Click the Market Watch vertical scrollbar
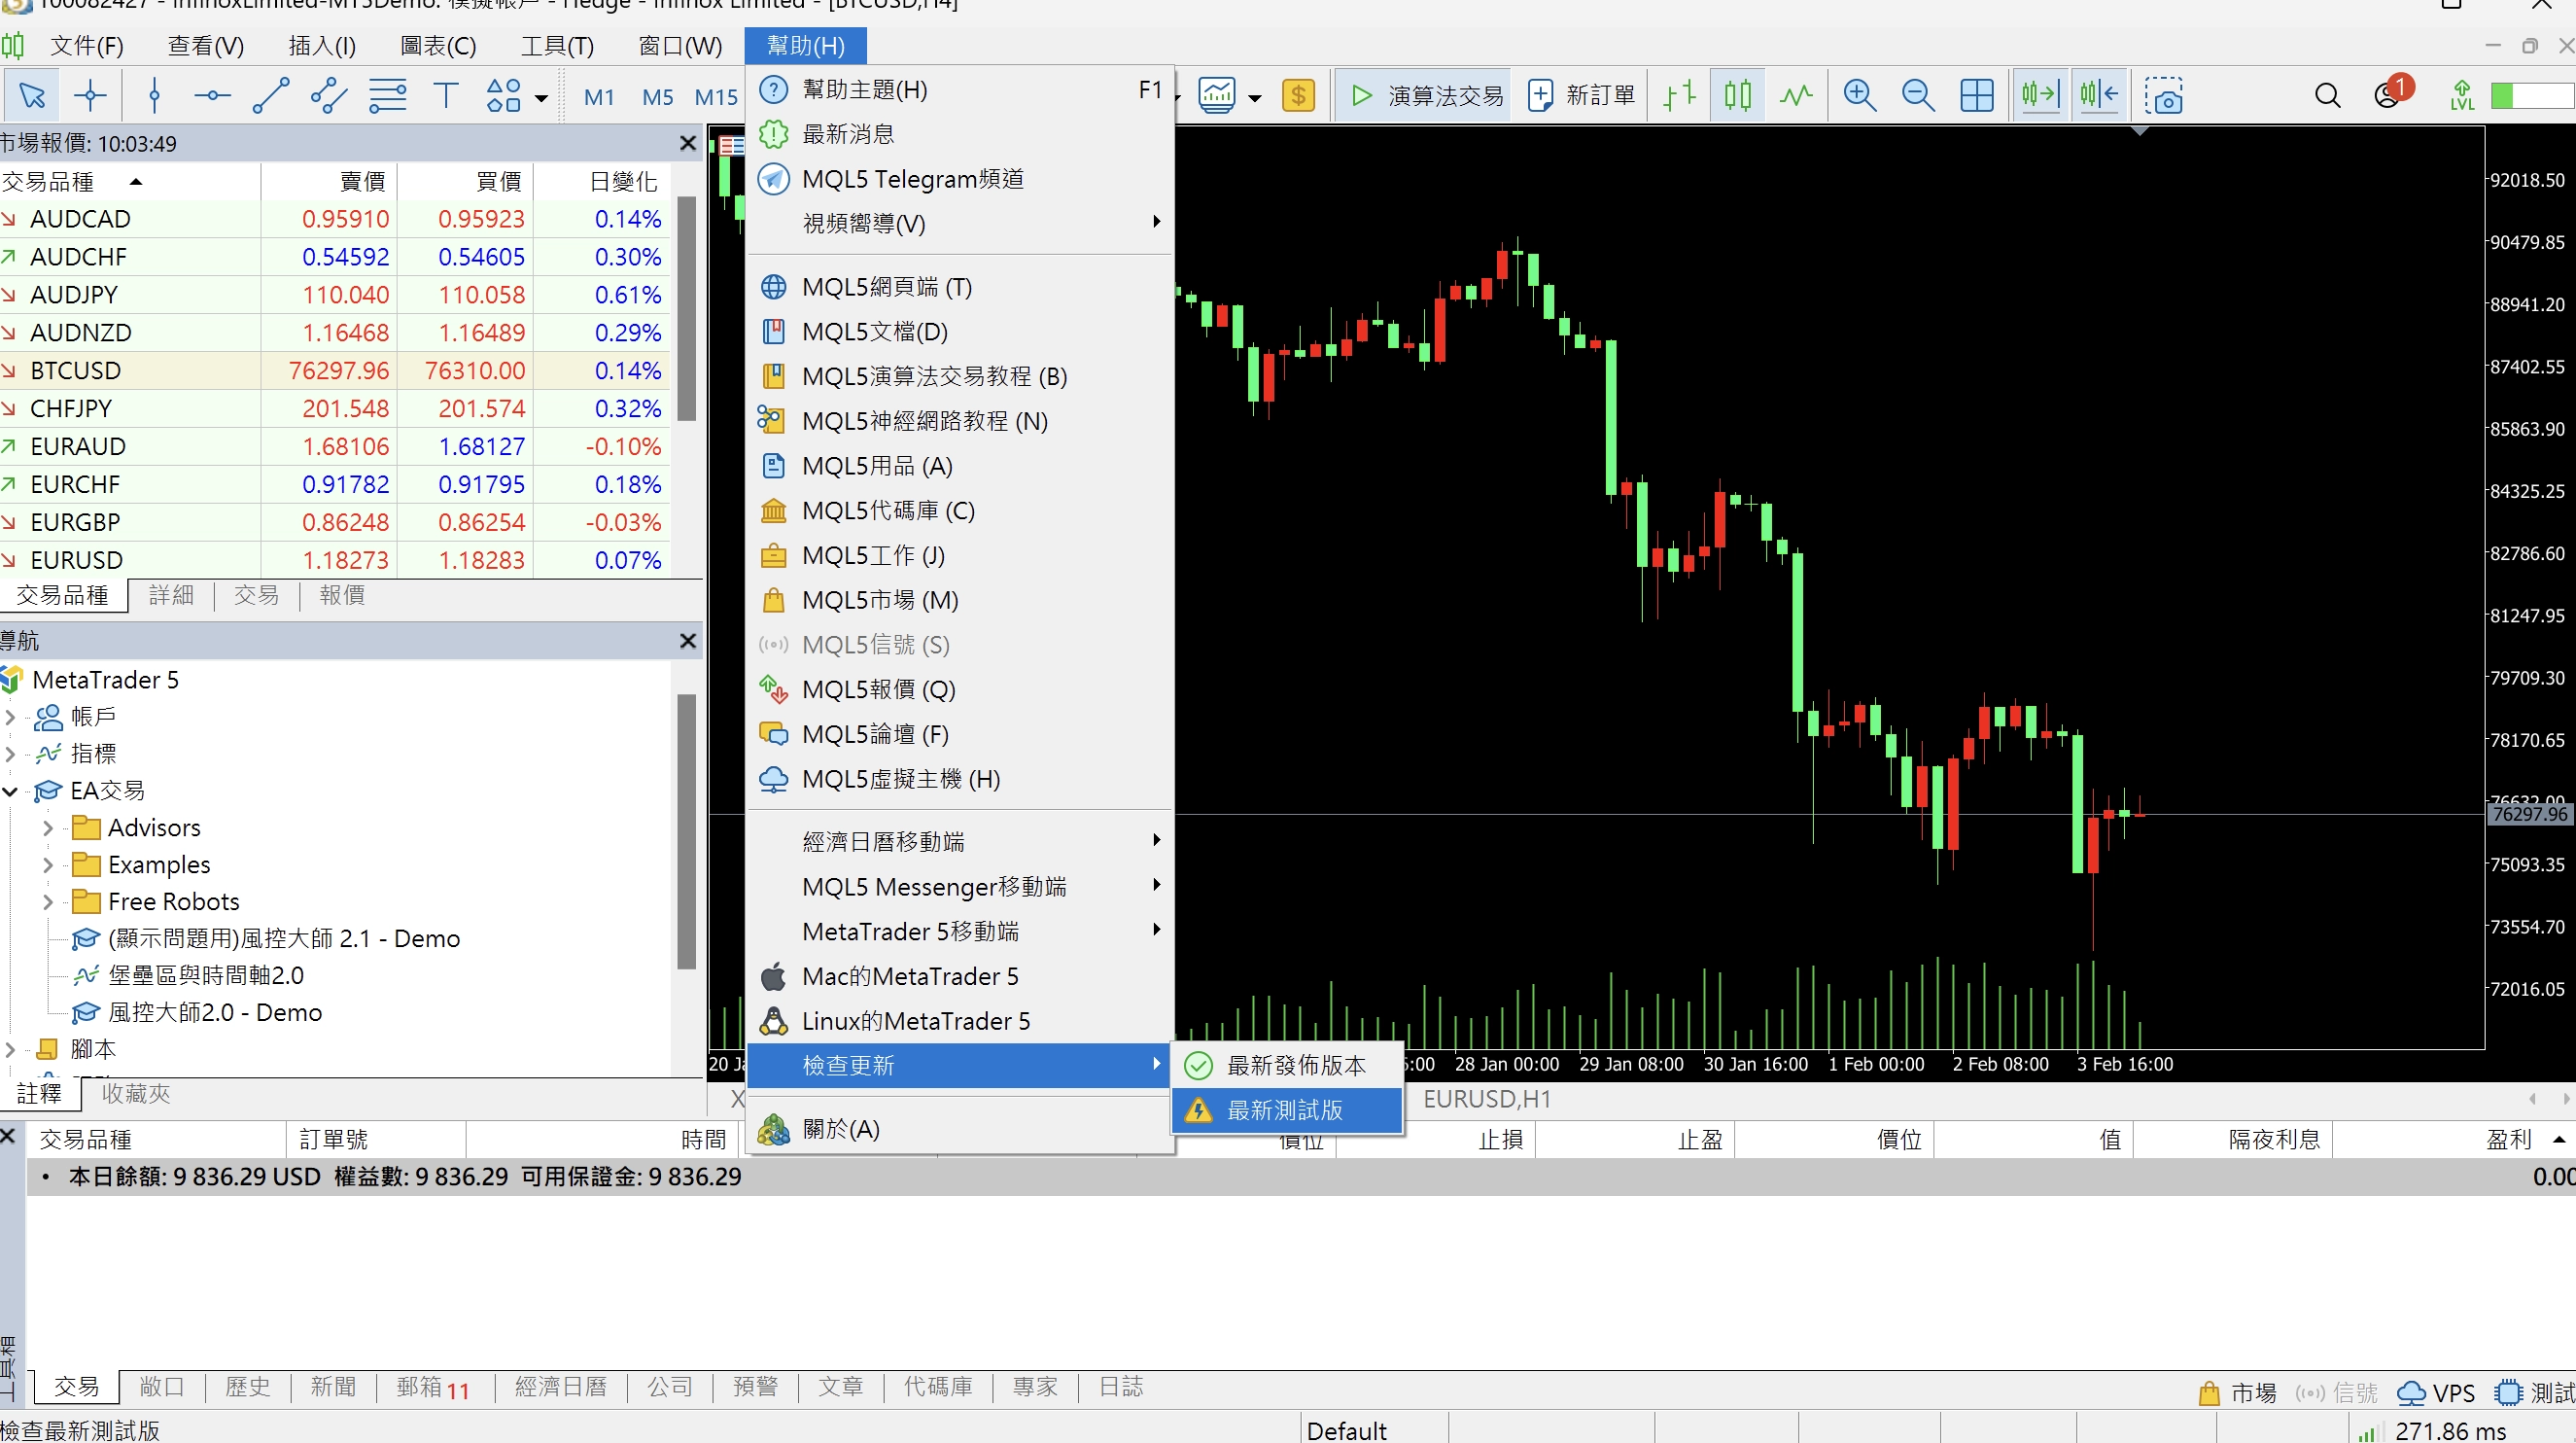Screen dimensions: 2576x1443 coord(686,310)
